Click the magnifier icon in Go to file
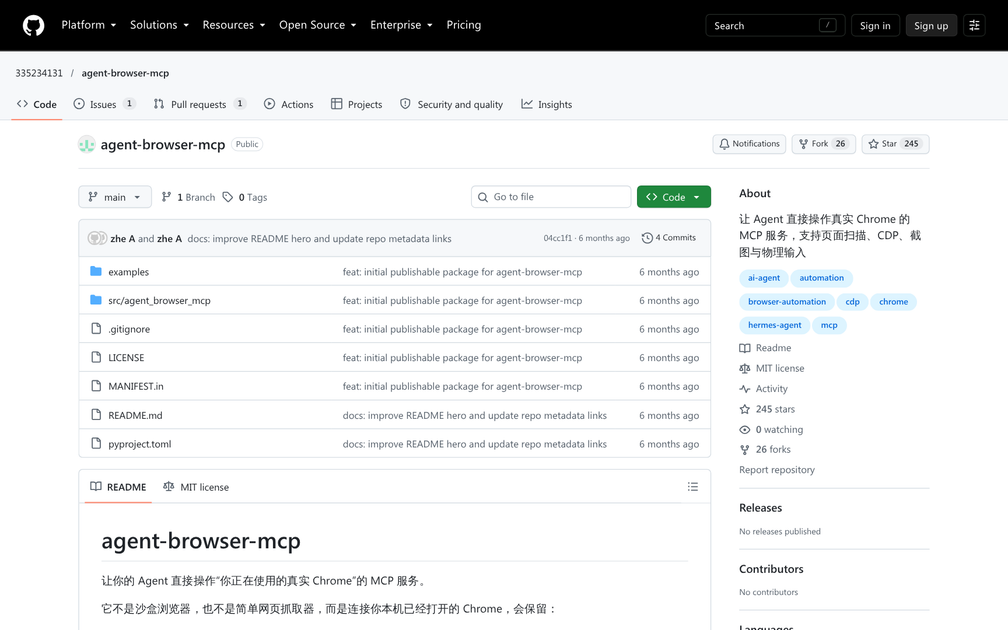Viewport: 1008px width, 630px height. (483, 197)
